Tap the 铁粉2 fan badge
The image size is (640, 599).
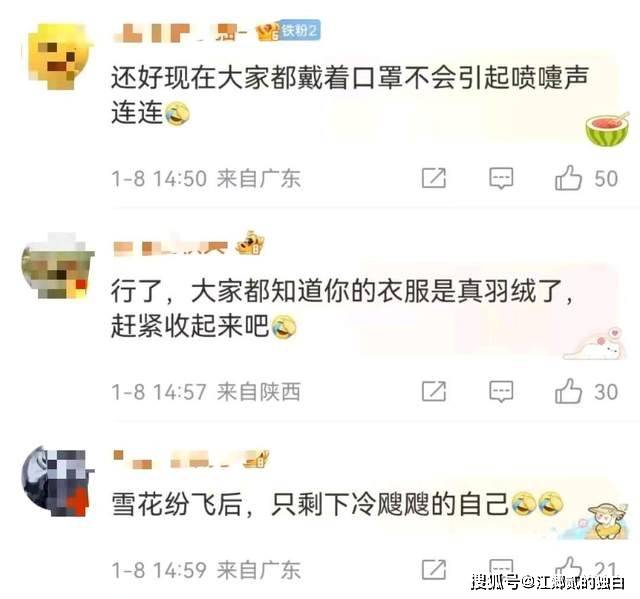point(299,31)
